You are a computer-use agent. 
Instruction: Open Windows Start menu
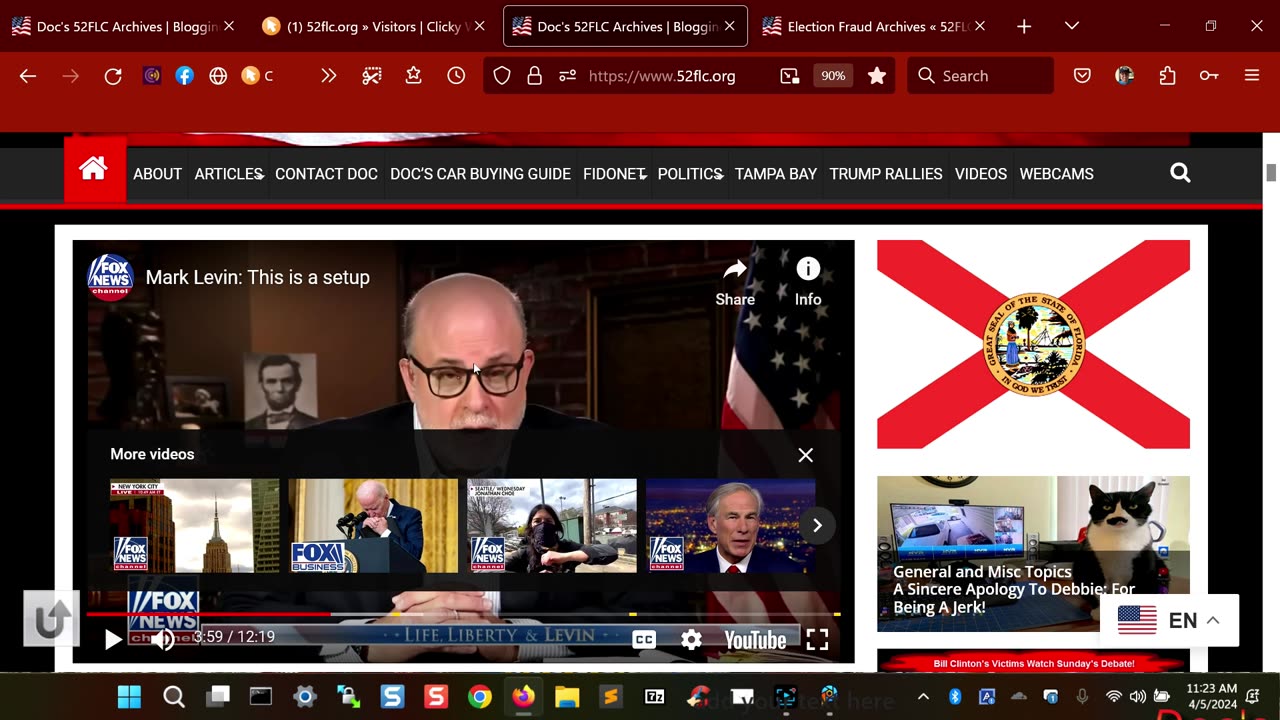pos(129,697)
